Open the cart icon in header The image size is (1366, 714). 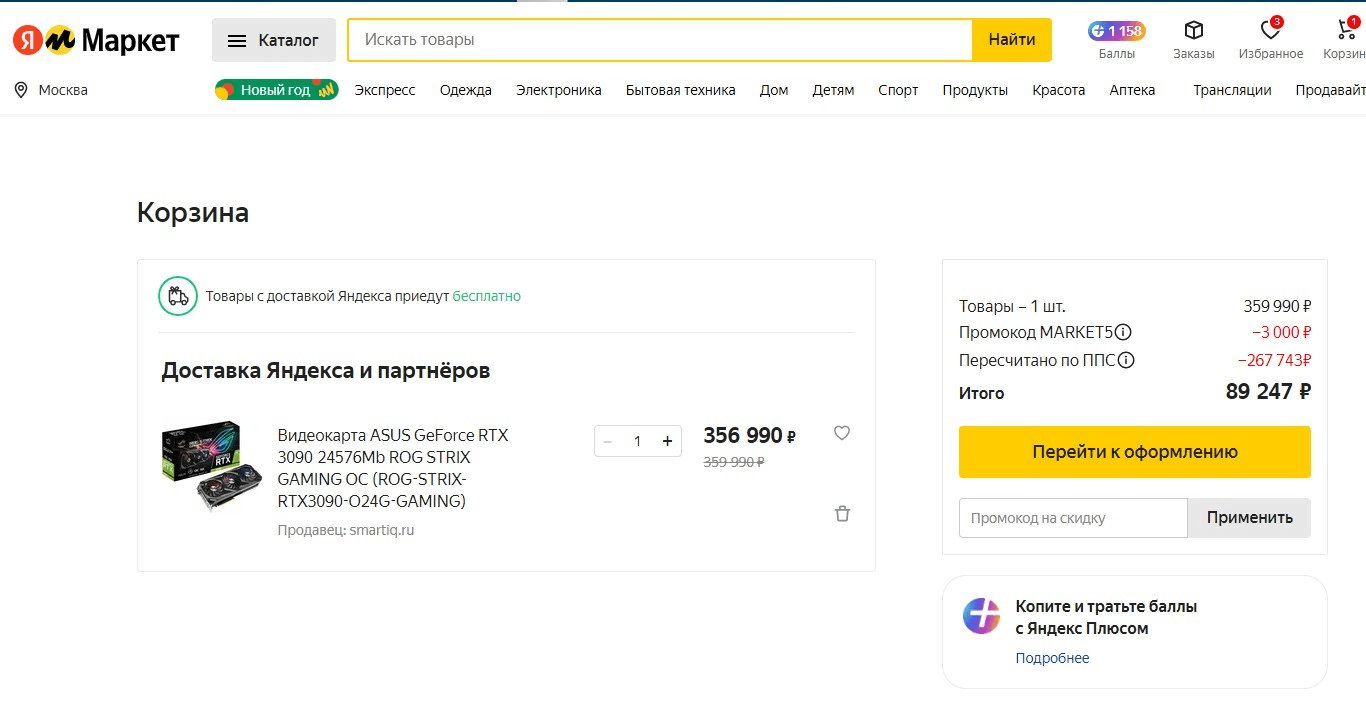tap(1346, 31)
